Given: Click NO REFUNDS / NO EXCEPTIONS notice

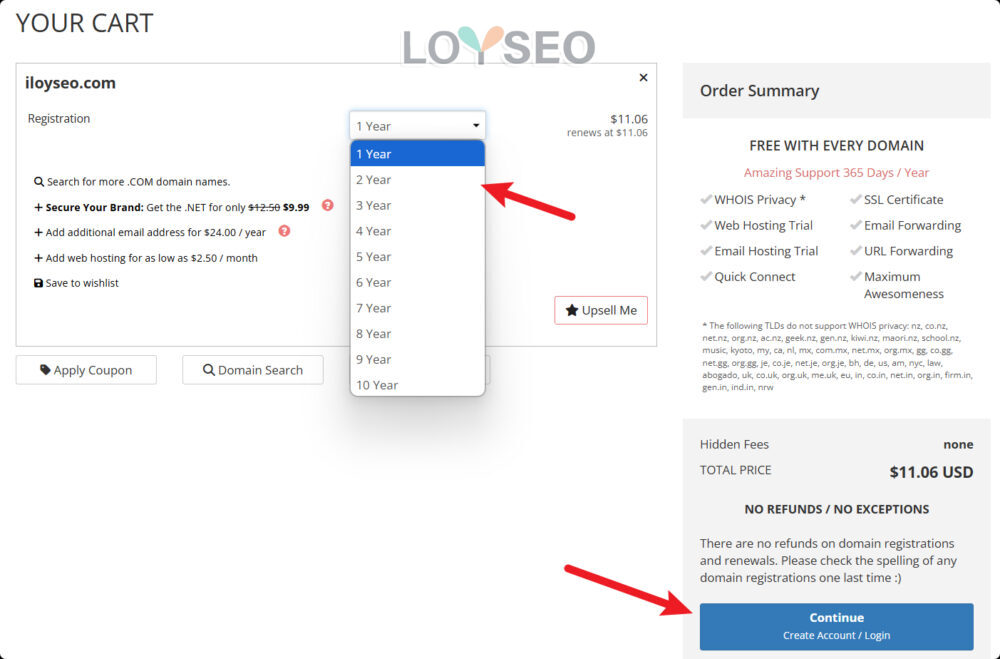Looking at the screenshot, I should (836, 509).
